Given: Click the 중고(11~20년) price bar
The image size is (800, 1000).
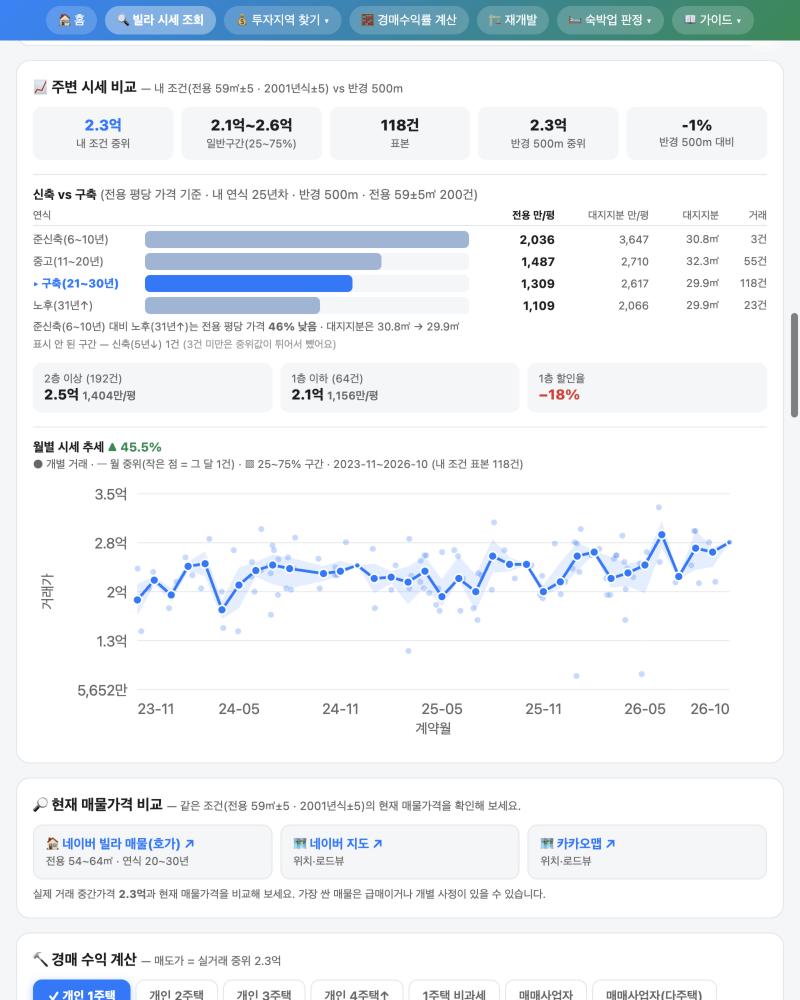Looking at the screenshot, I should click(263, 261).
